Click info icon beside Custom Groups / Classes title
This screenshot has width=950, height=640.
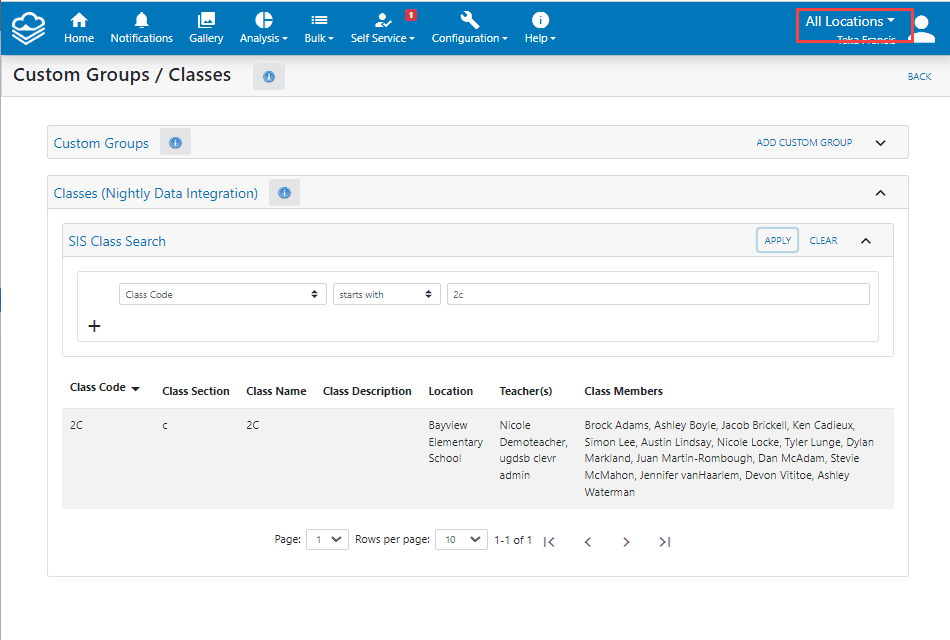[x=269, y=77]
